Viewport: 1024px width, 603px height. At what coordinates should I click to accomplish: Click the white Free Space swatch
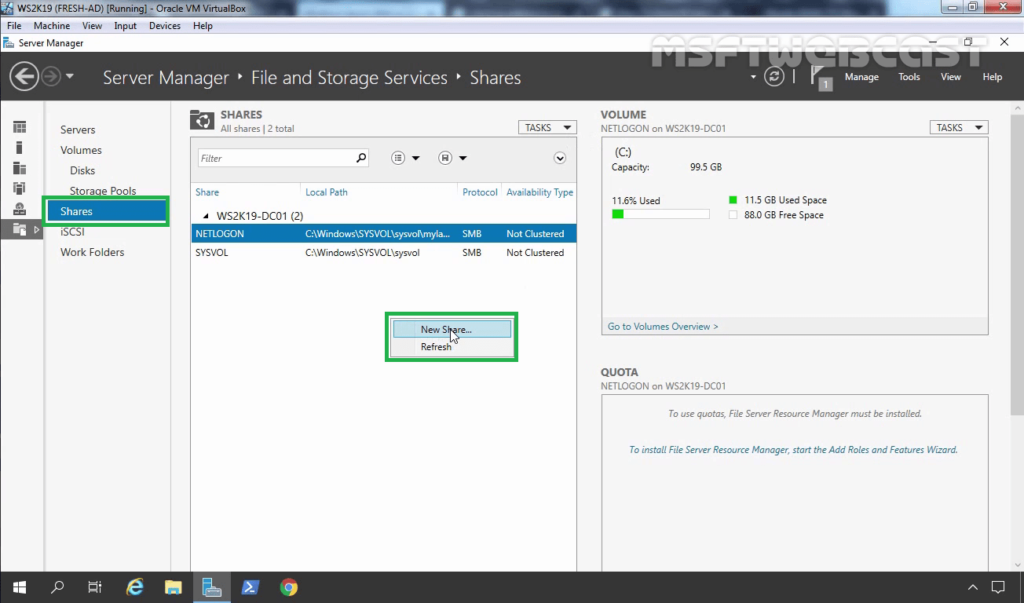pos(733,215)
